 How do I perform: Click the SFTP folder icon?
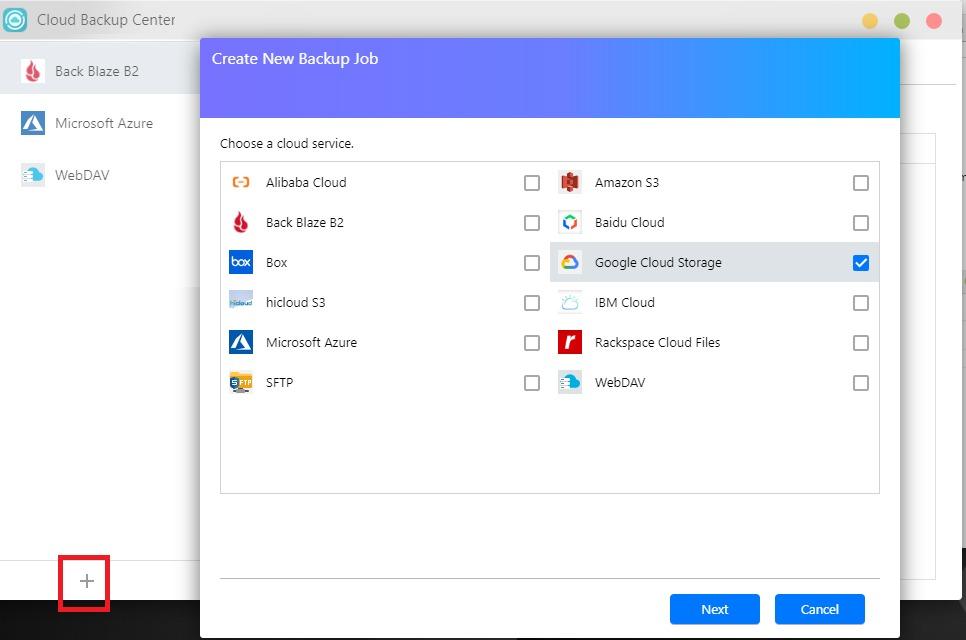pos(240,382)
